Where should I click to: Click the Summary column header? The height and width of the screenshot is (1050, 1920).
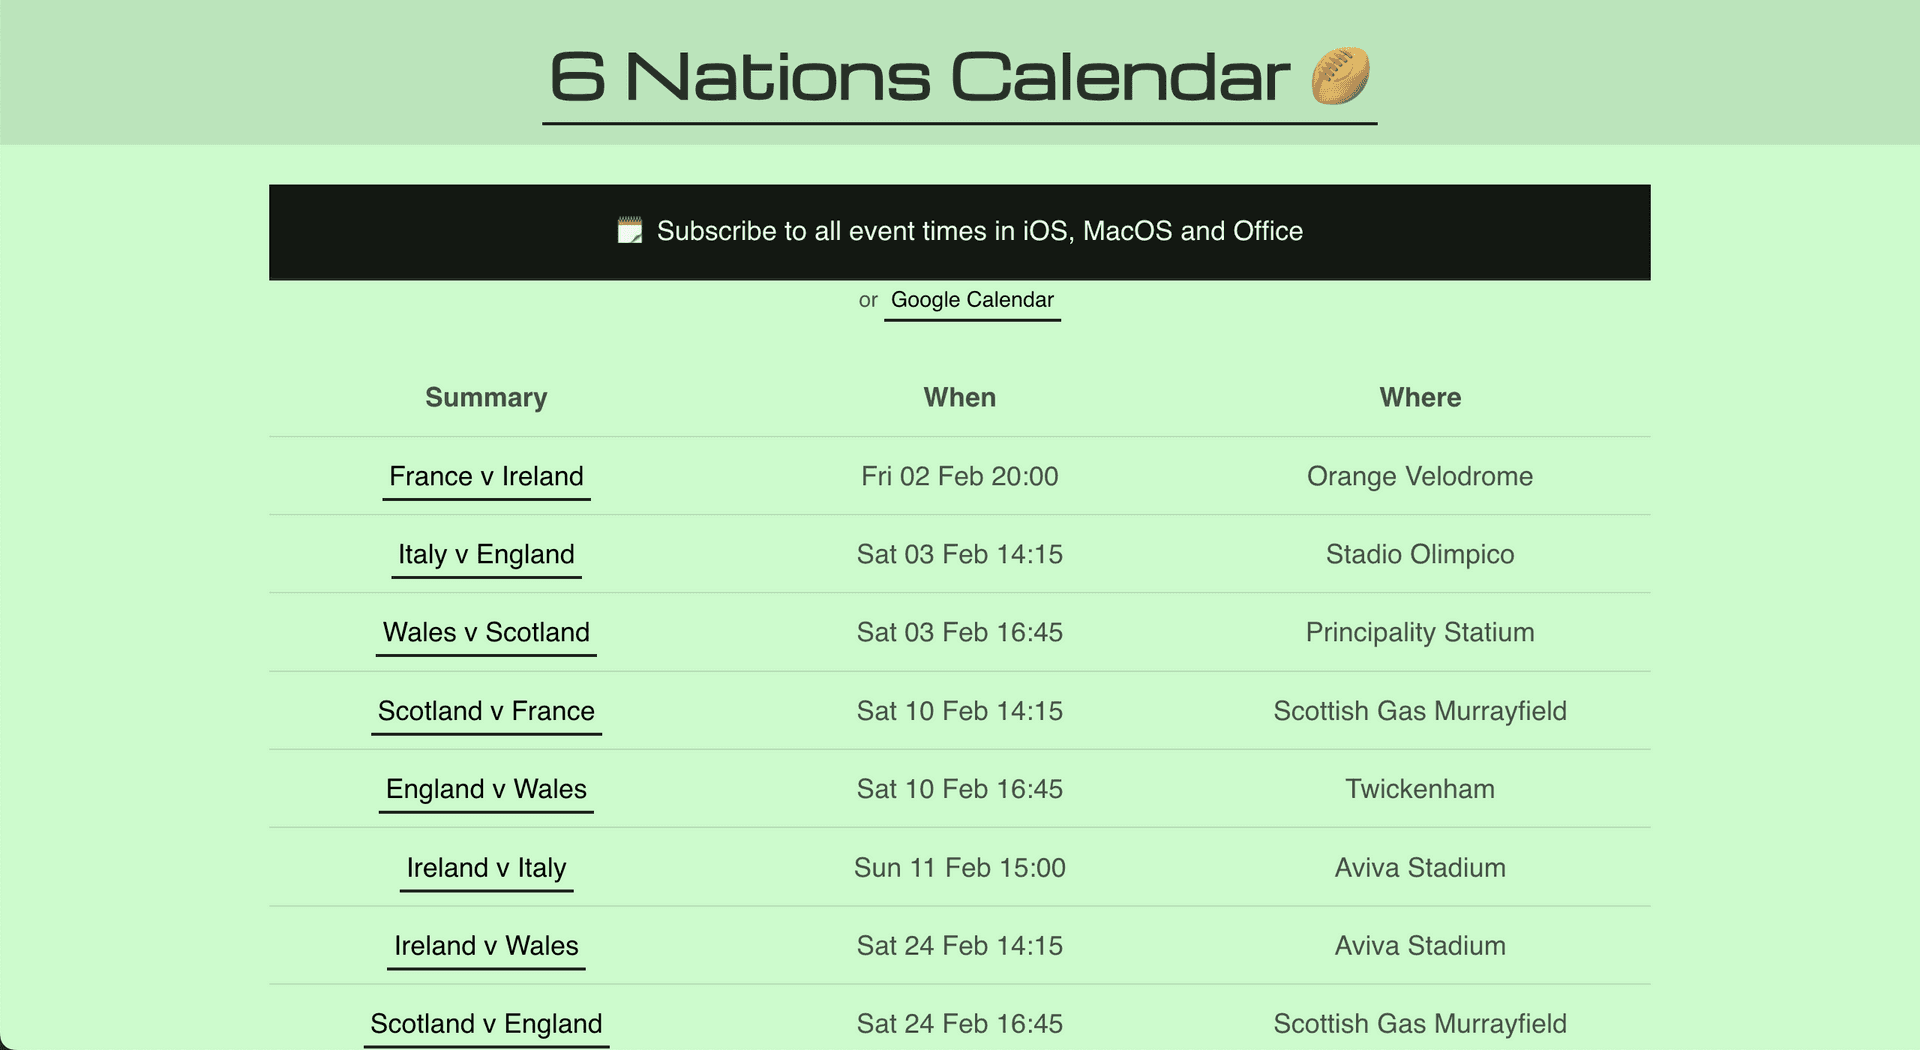[486, 397]
